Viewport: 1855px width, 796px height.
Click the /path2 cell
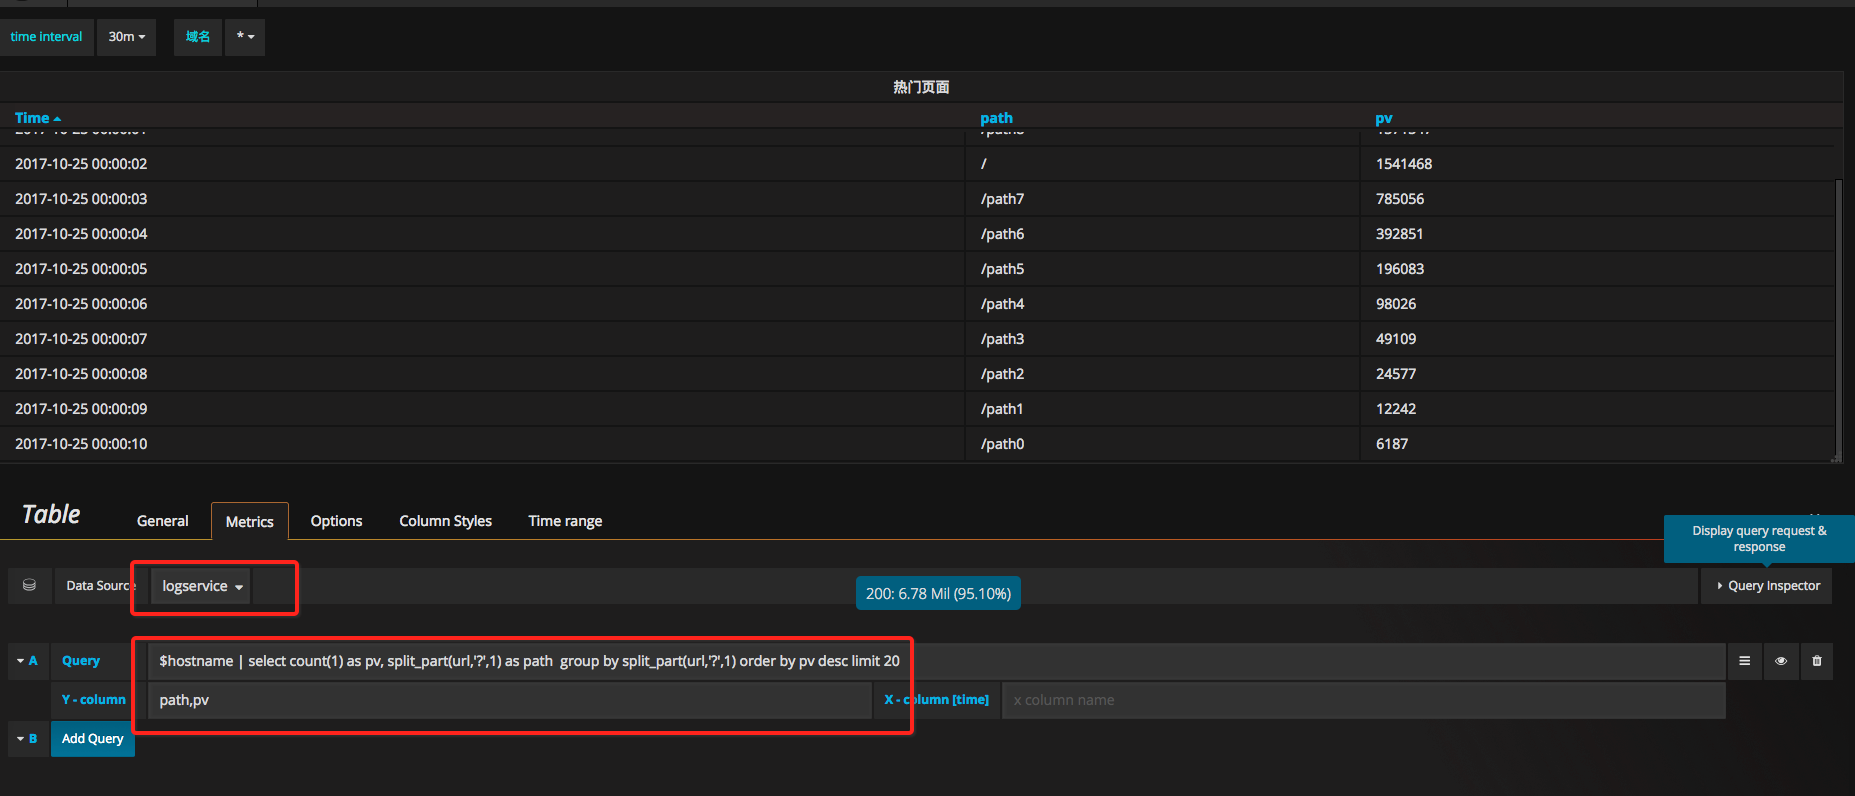coord(1002,374)
